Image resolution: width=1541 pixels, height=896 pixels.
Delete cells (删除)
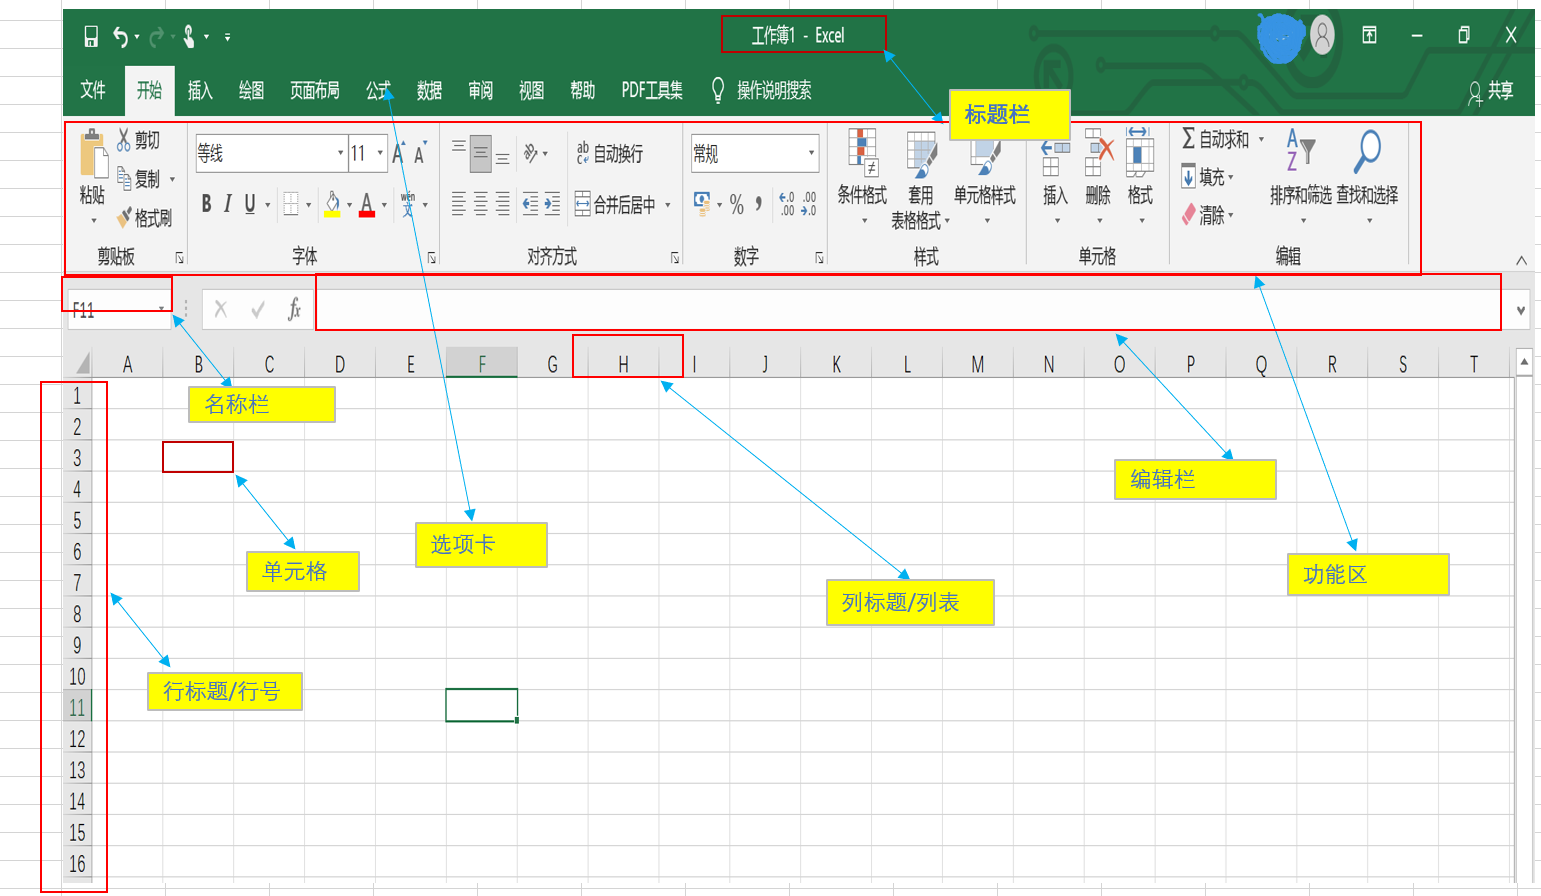(1098, 175)
